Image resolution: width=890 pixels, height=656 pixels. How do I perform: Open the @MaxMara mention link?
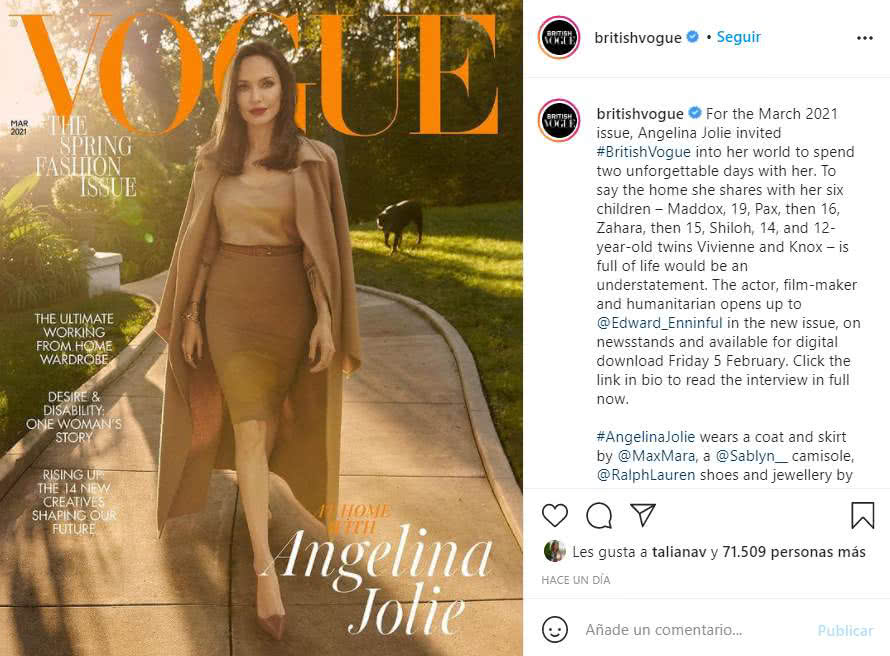[x=657, y=456]
